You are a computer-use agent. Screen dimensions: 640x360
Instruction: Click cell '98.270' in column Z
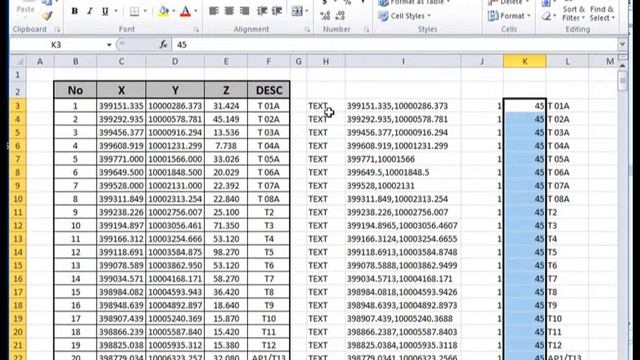(226, 252)
